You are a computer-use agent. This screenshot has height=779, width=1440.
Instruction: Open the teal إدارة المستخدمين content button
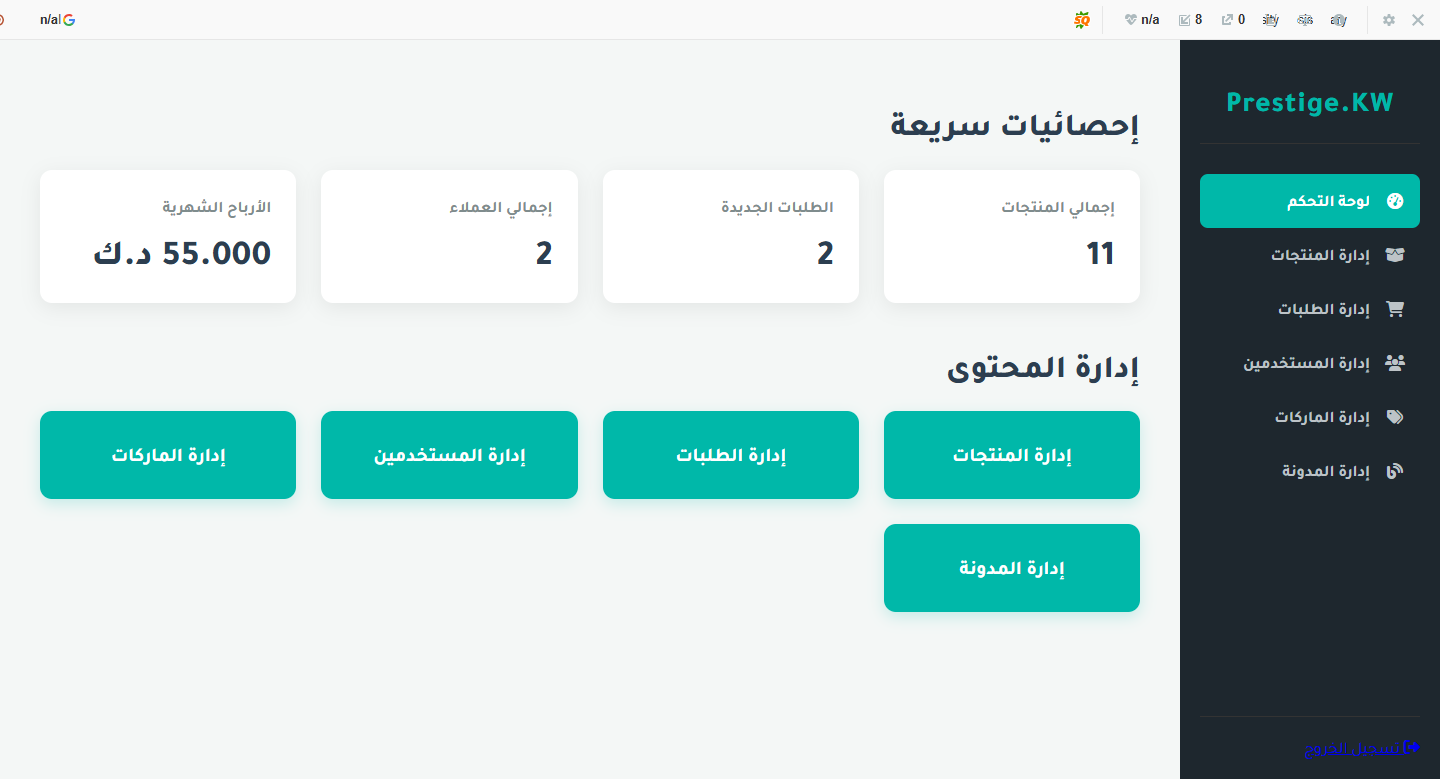449,455
